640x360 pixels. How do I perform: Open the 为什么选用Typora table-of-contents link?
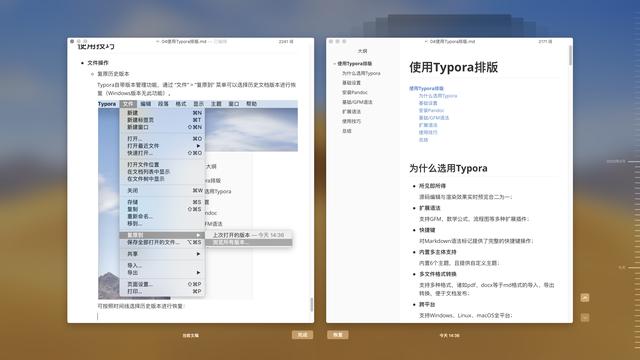click(x=438, y=96)
